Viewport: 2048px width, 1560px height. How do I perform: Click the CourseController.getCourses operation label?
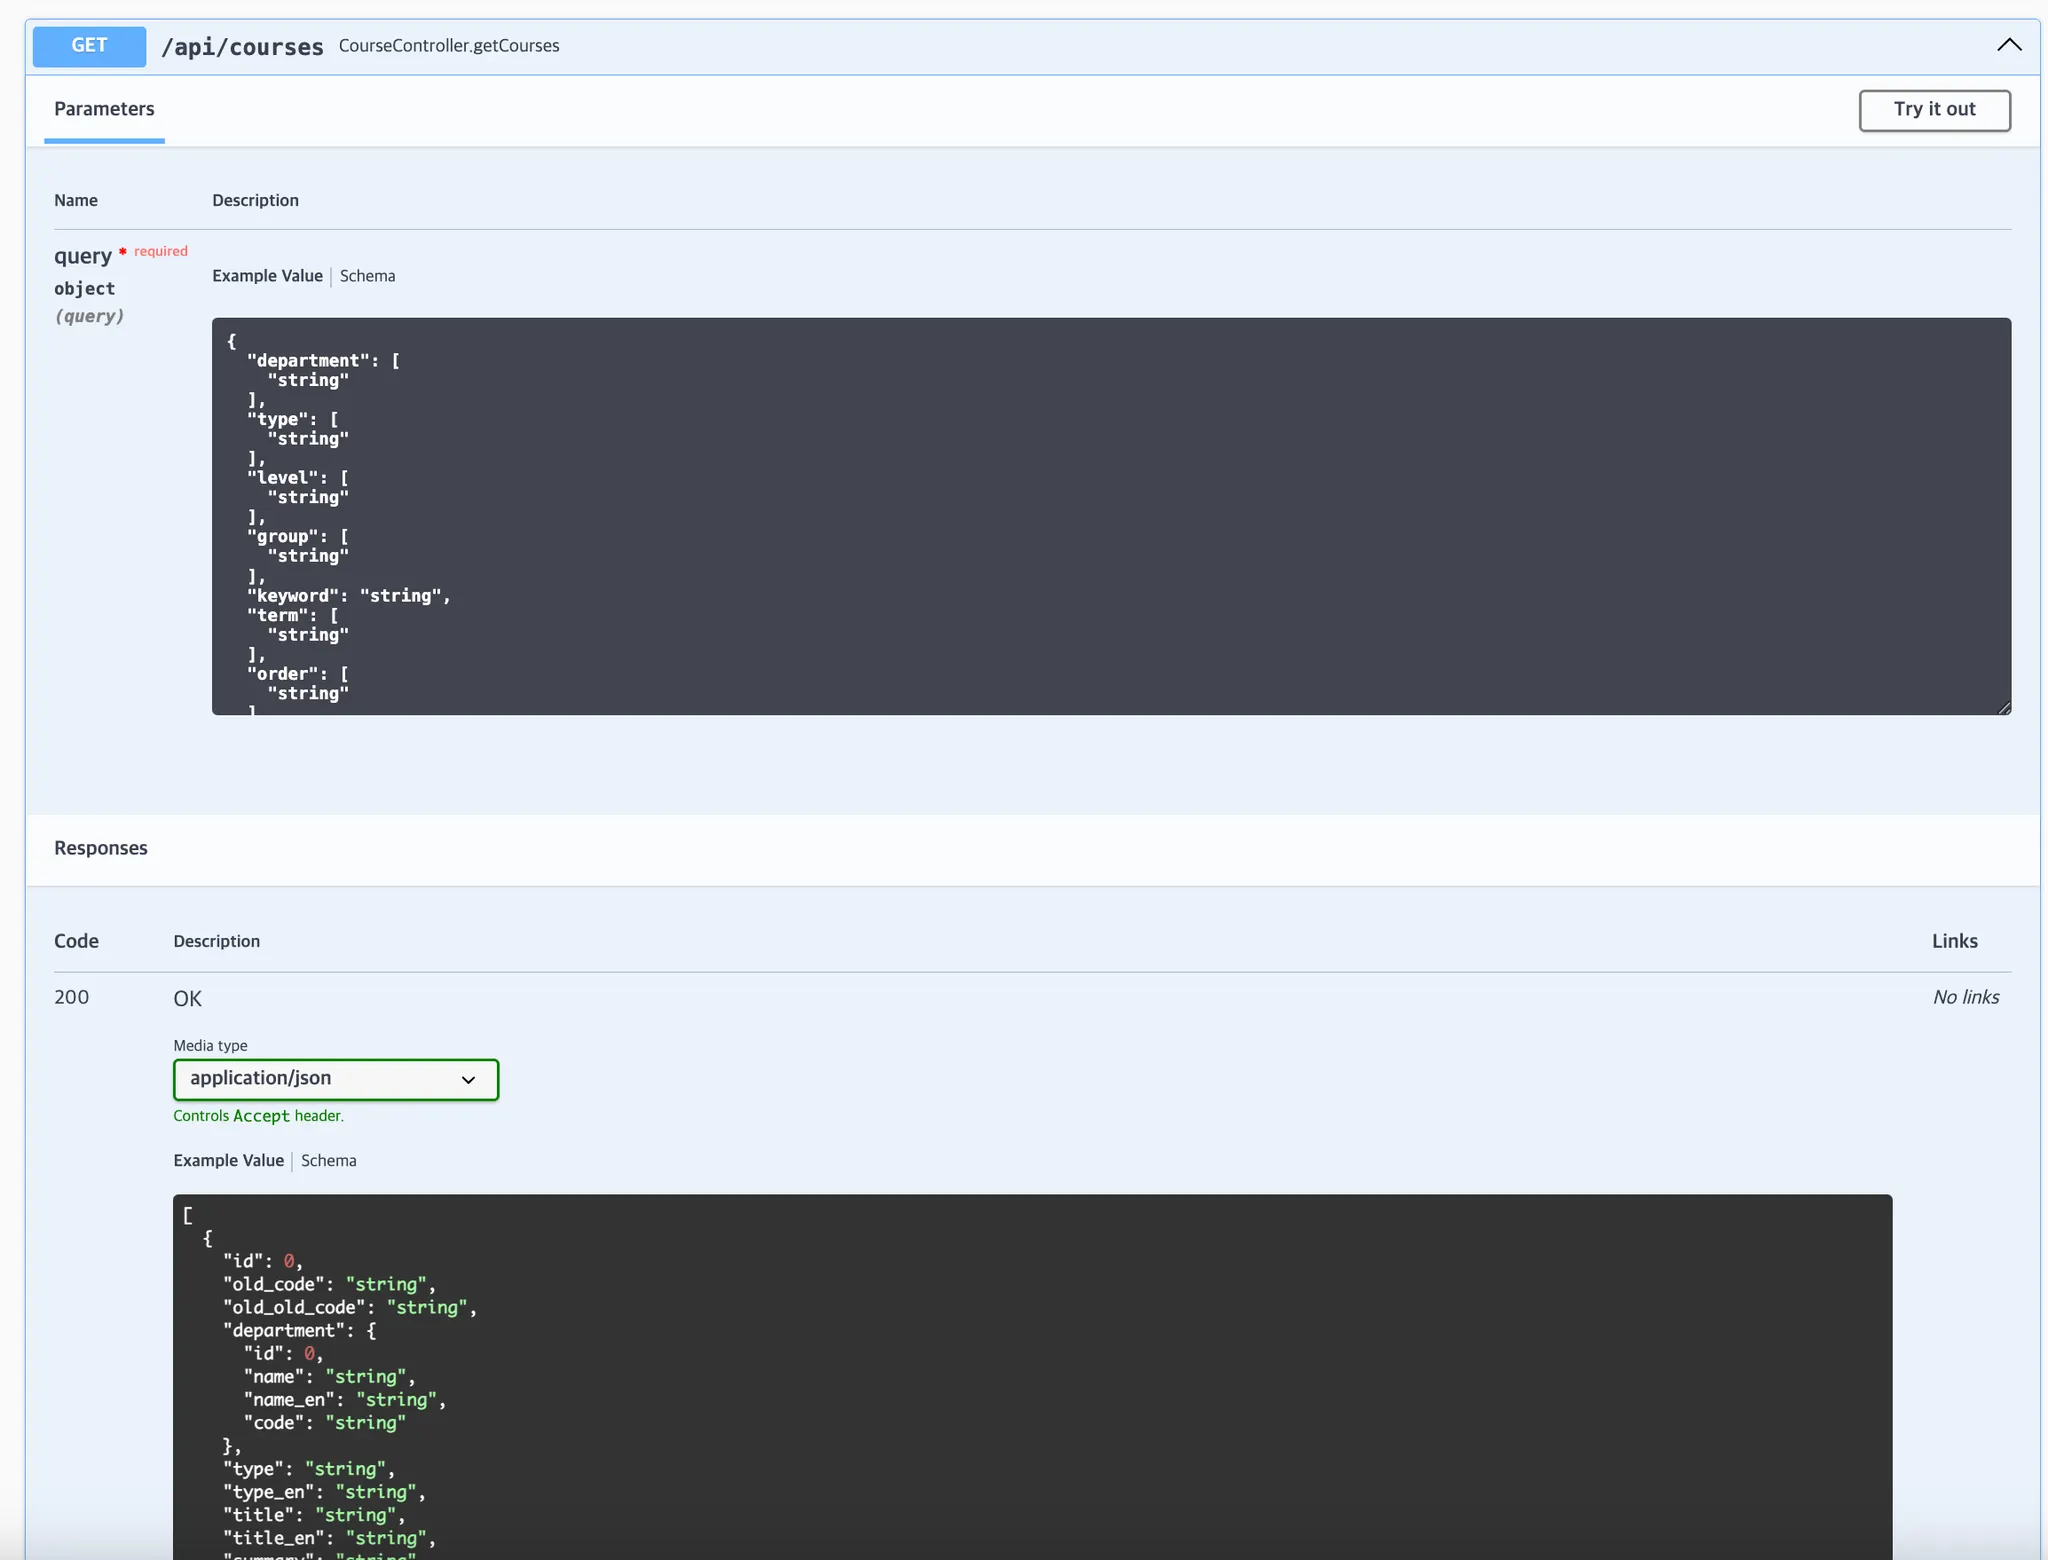(449, 46)
